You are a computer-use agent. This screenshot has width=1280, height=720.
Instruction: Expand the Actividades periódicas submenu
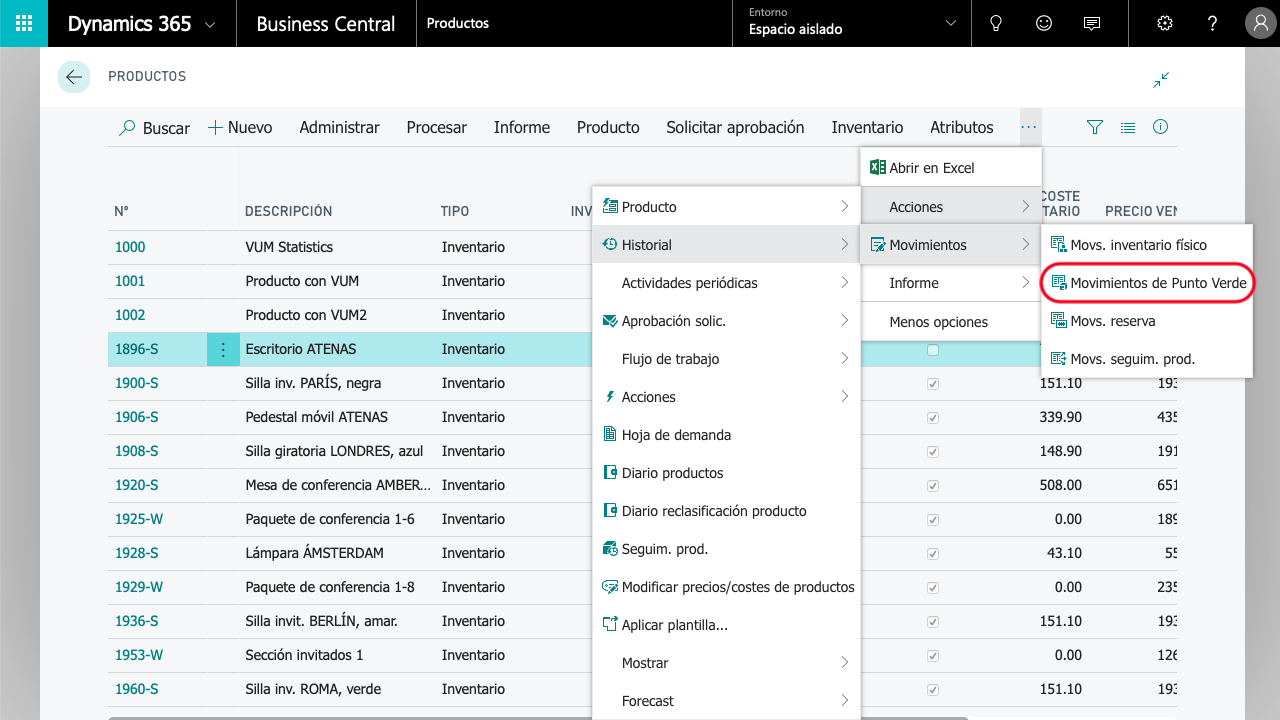click(x=726, y=283)
